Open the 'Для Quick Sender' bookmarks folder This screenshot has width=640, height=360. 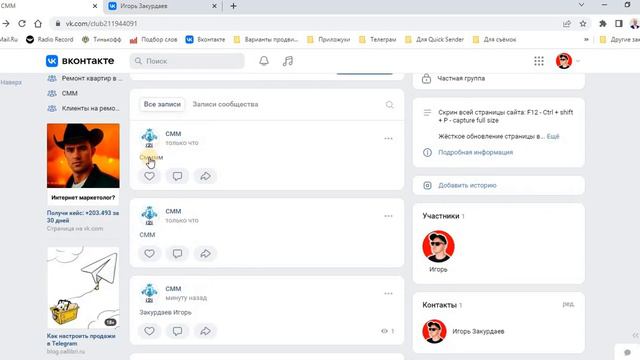(434, 40)
